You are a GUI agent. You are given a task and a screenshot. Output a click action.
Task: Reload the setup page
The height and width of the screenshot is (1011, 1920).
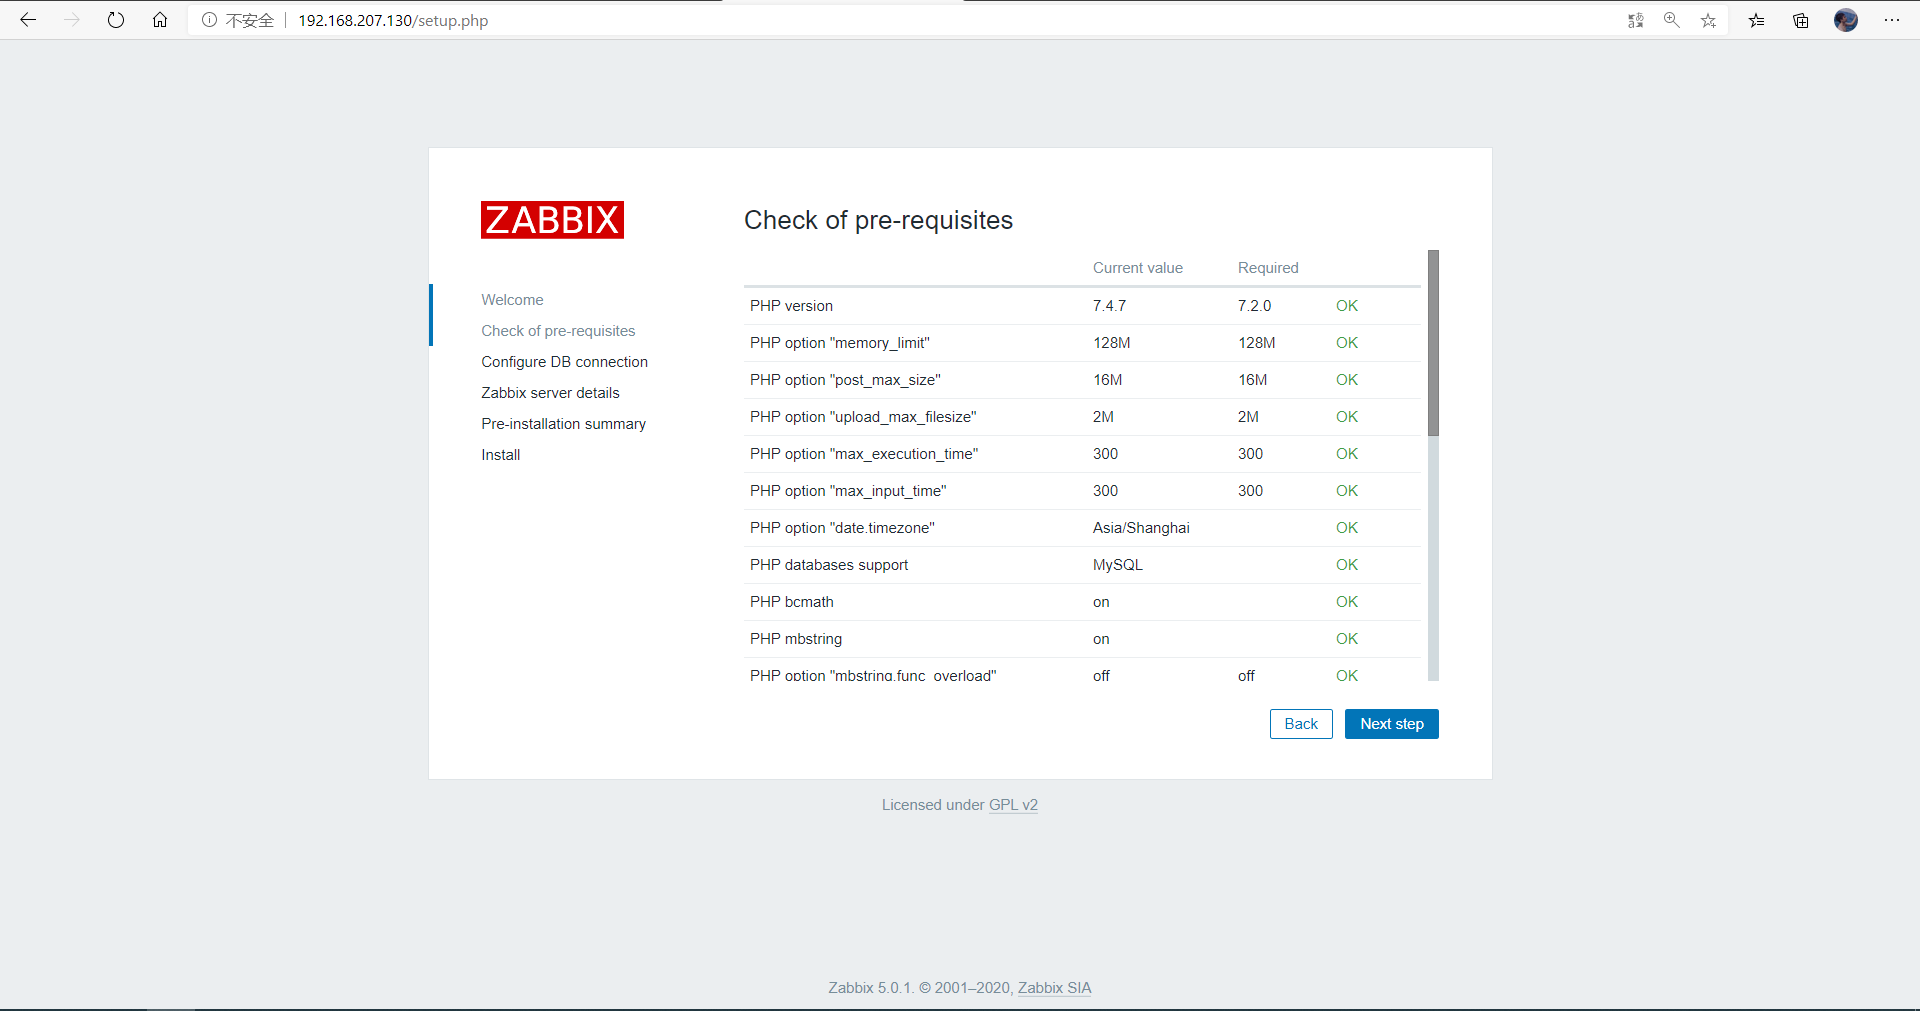[x=116, y=20]
